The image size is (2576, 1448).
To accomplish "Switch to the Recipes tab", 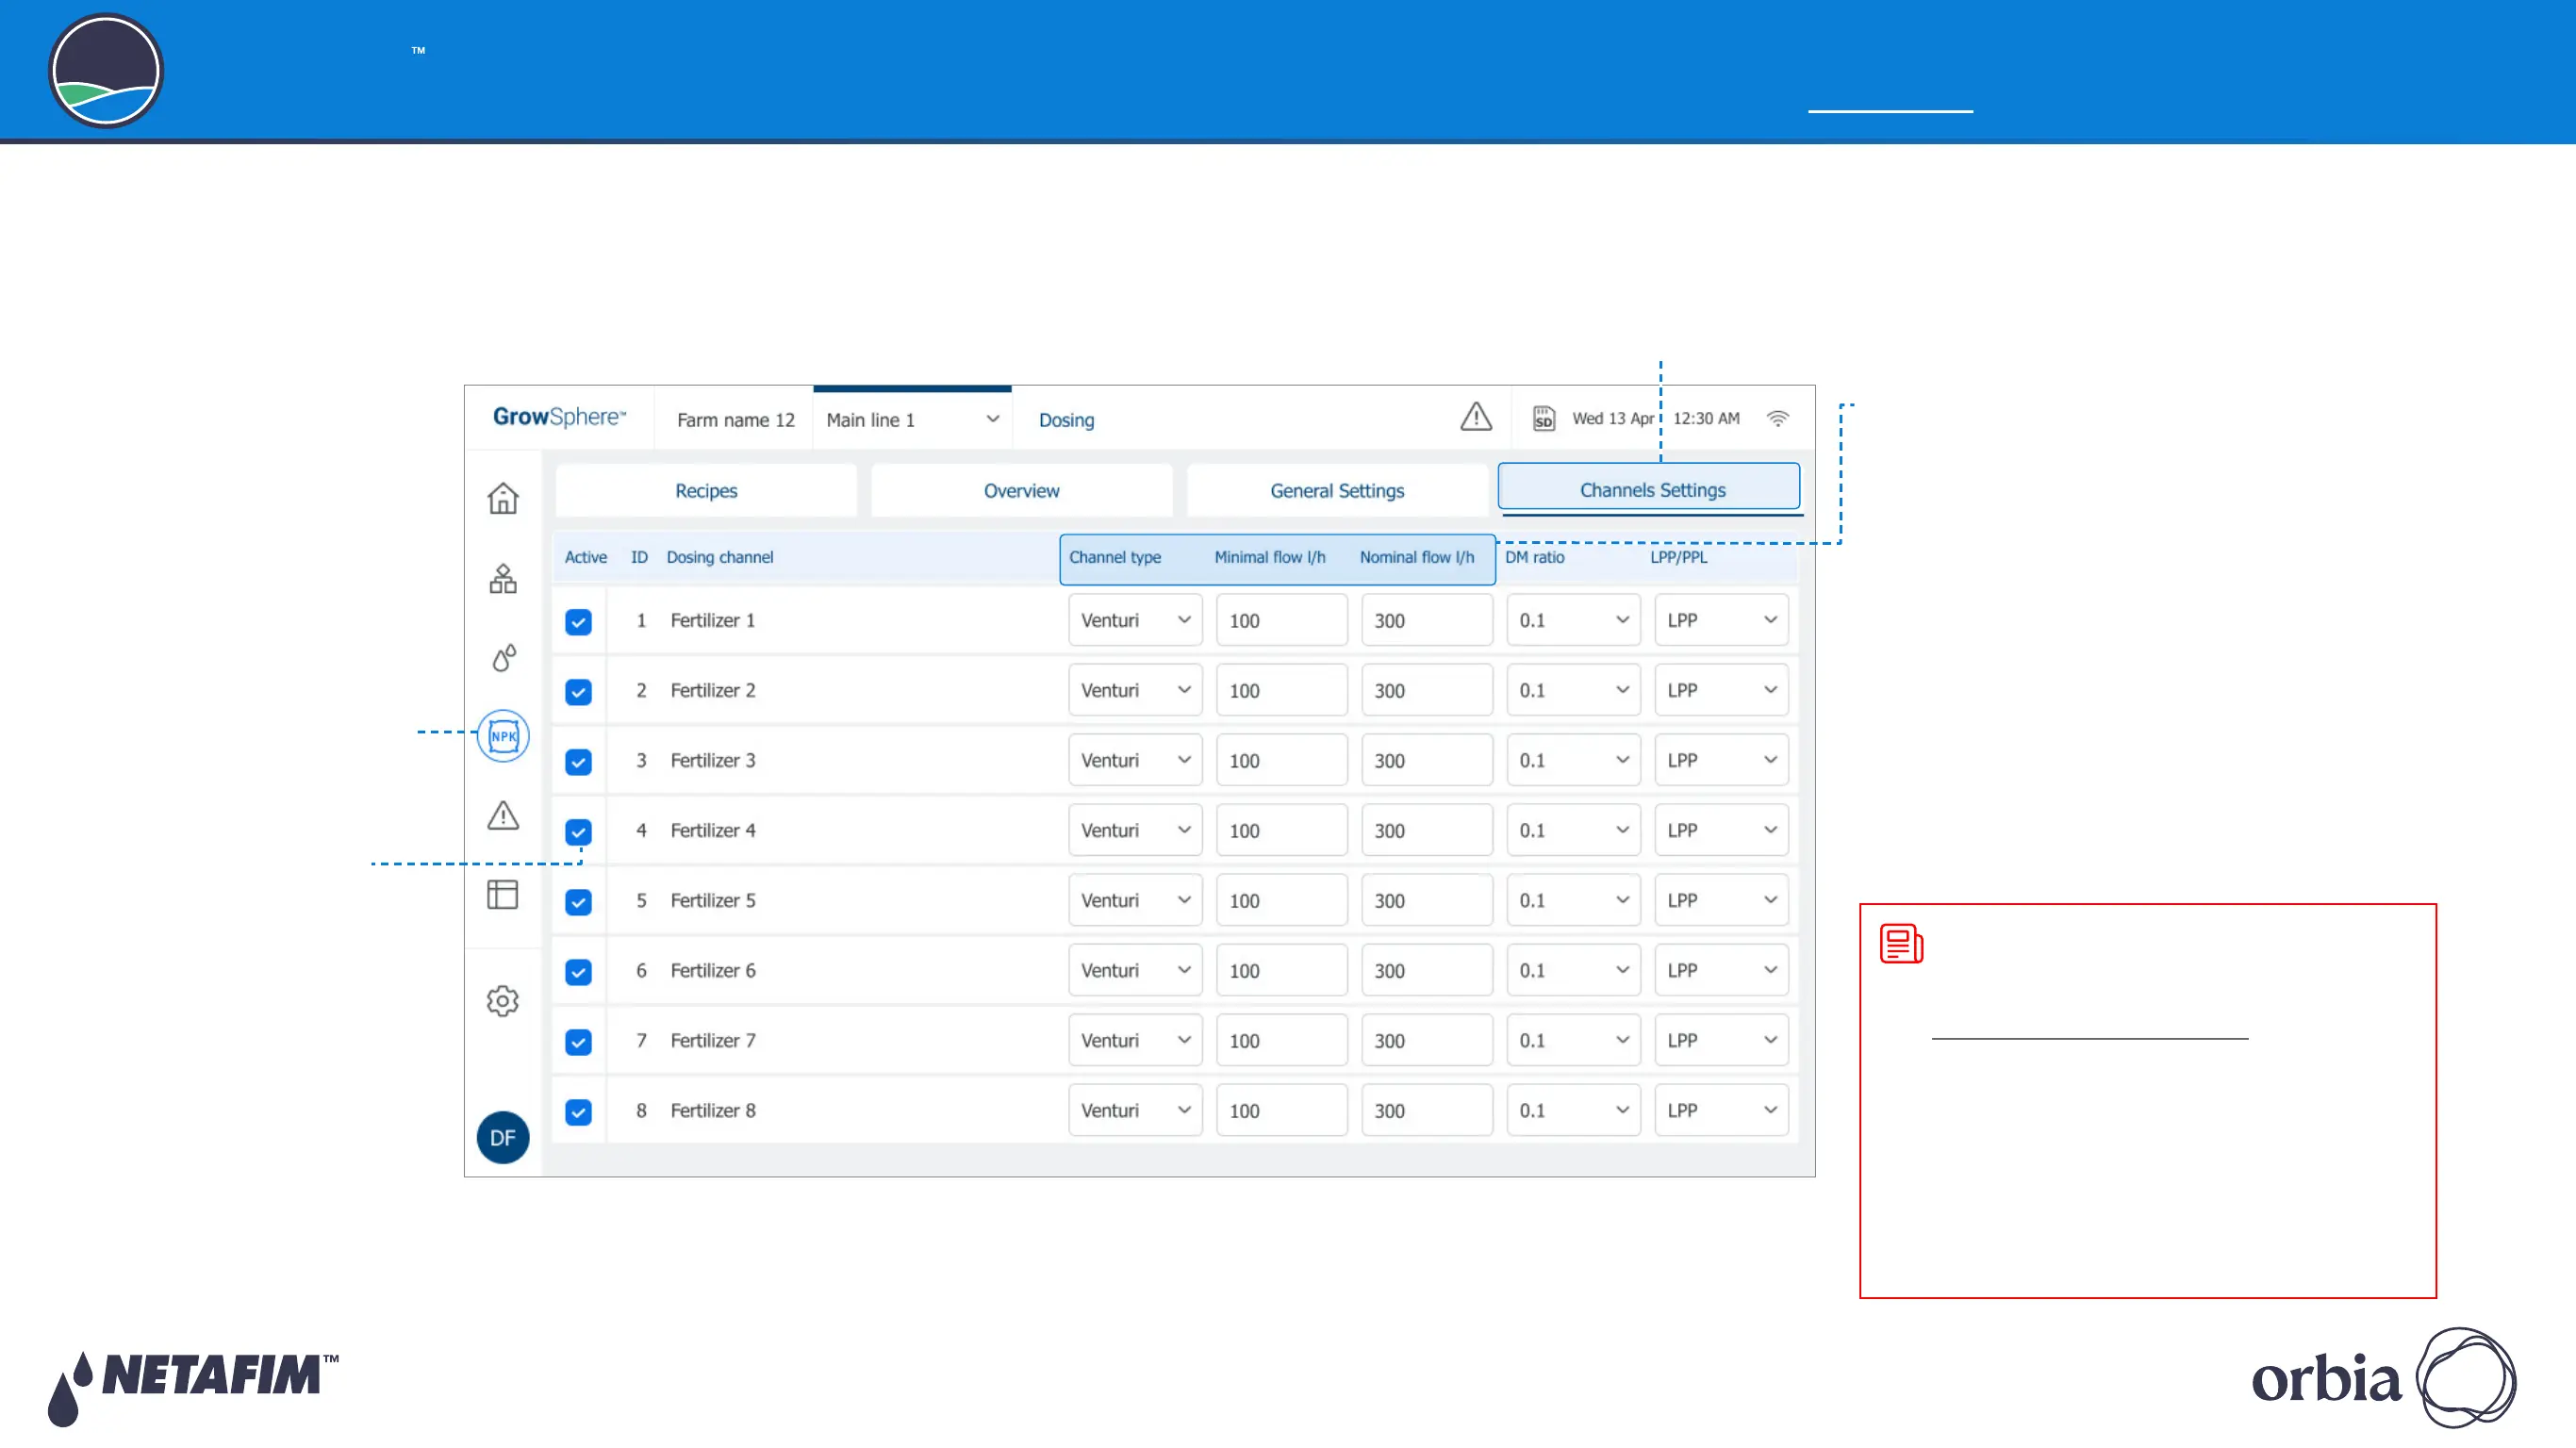I will click(706, 490).
